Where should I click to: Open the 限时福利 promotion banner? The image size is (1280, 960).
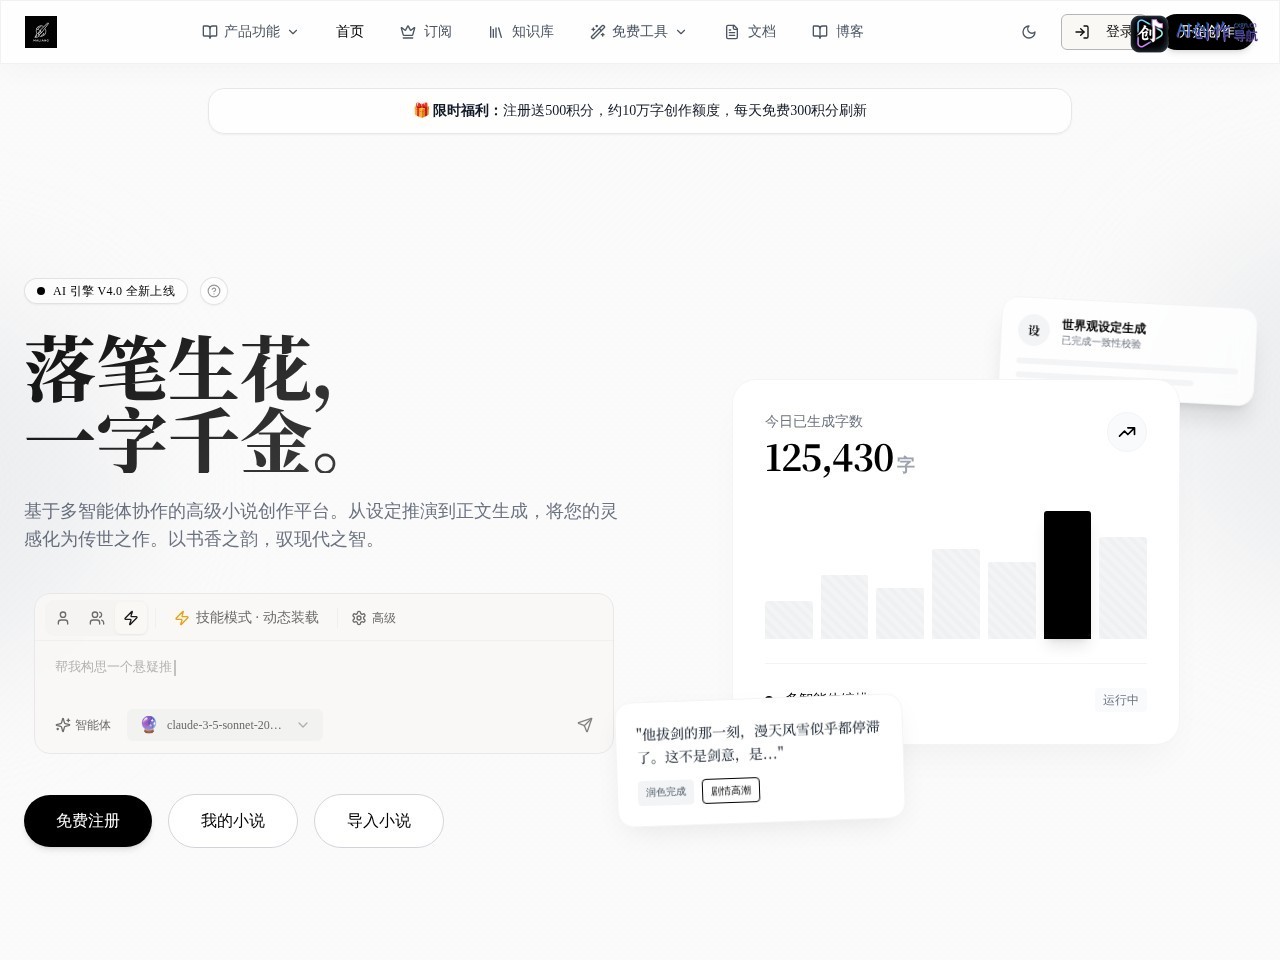640,111
